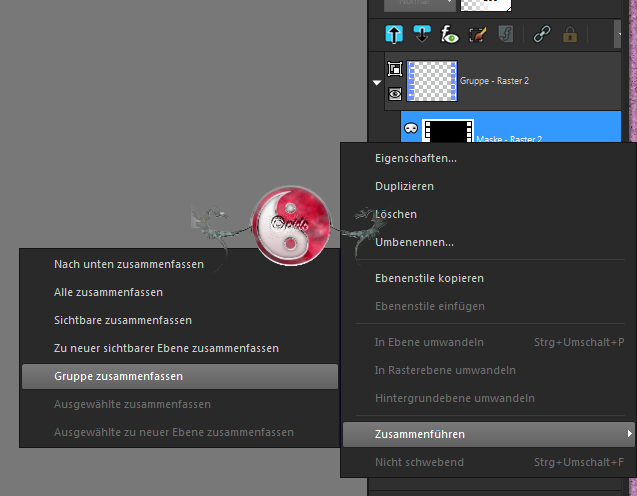
Task: Select Eigenschaften... from context menu
Action: 416,158
